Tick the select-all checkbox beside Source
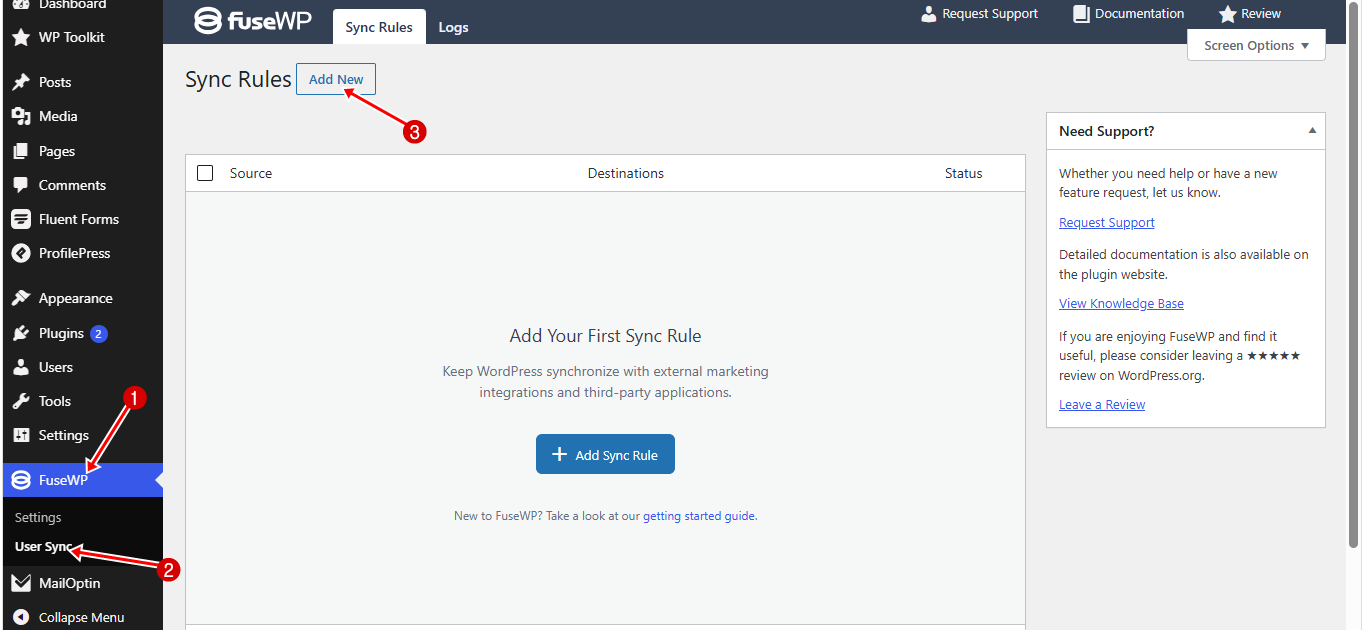 (x=205, y=173)
